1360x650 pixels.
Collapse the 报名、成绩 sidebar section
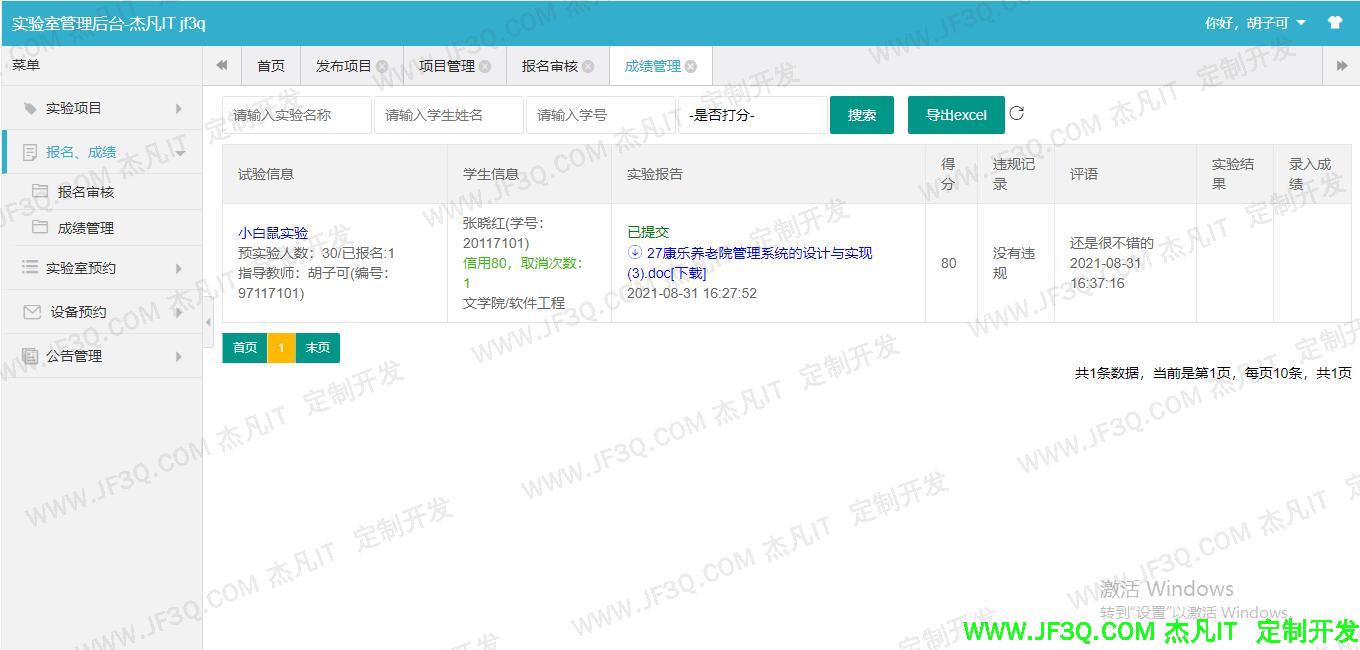[178, 152]
